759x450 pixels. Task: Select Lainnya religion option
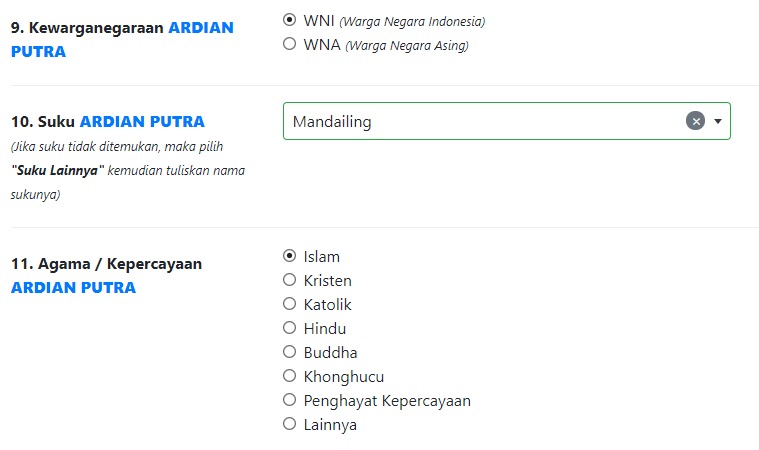pos(289,424)
